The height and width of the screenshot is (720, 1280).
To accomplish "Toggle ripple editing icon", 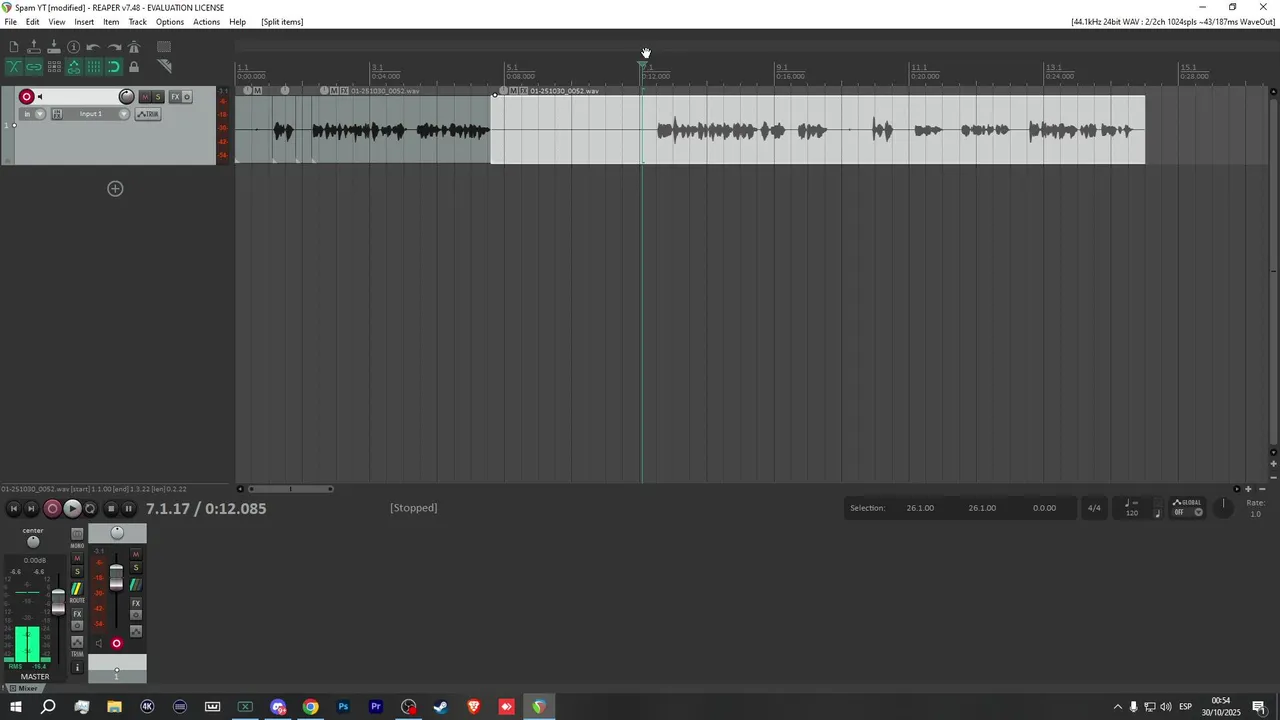I will (x=54, y=67).
